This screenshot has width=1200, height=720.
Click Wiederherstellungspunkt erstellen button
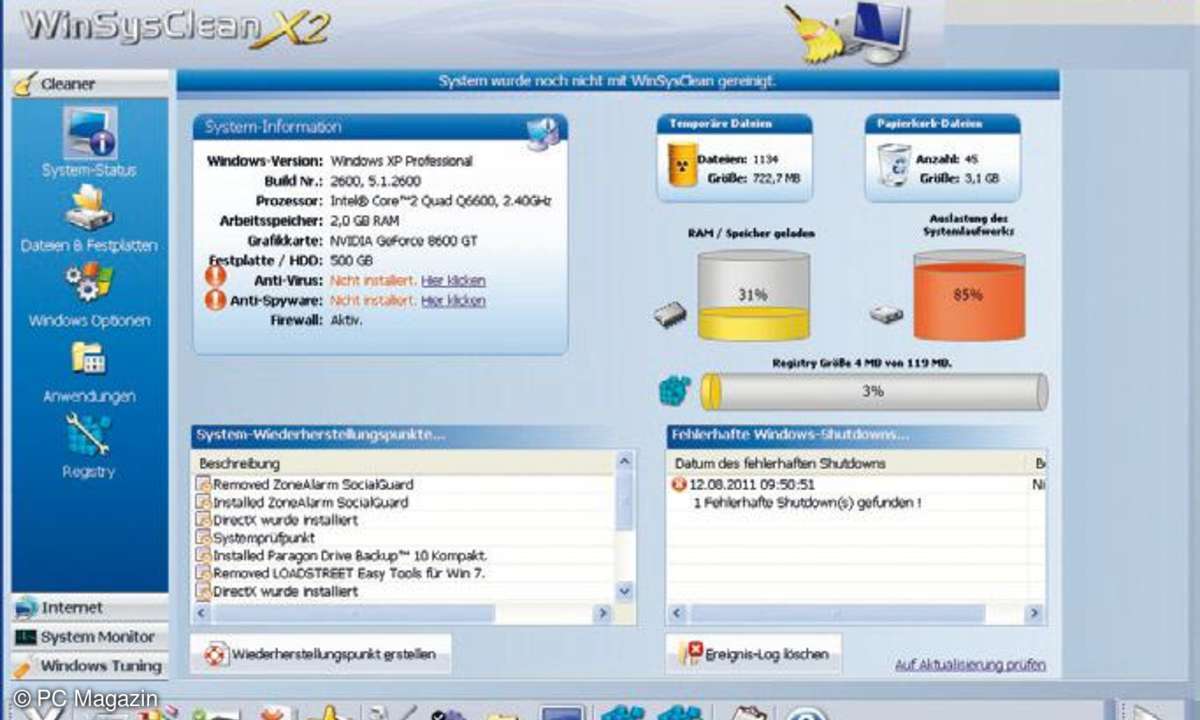pos(321,655)
